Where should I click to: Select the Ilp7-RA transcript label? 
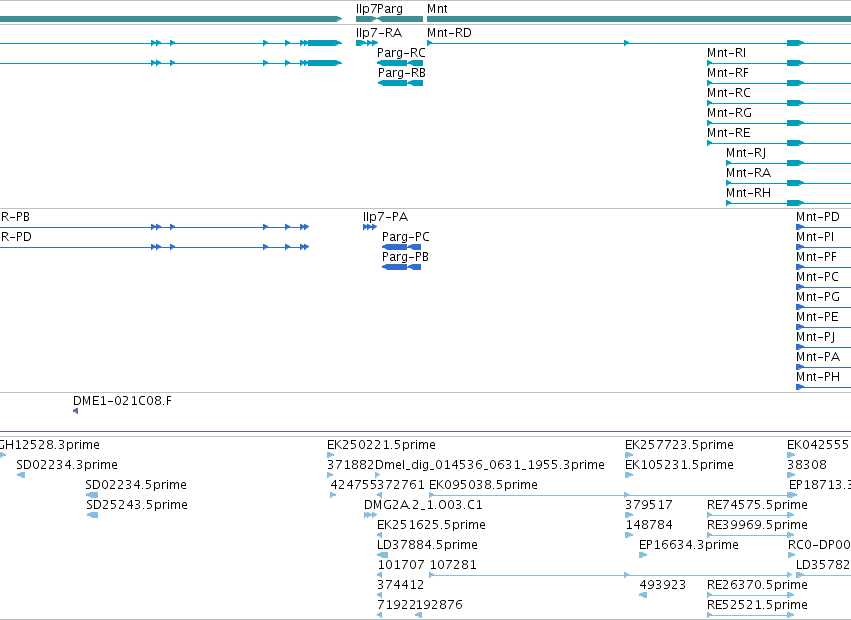pos(379,33)
